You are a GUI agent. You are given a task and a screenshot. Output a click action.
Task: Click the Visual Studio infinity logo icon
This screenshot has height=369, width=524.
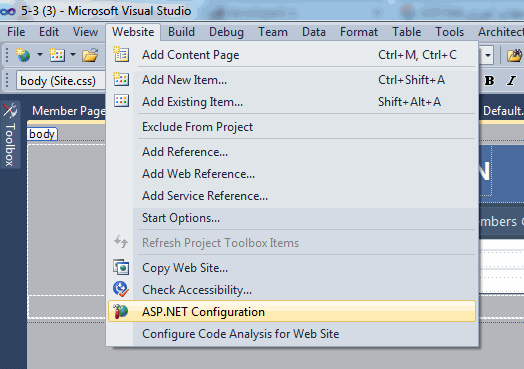[x=8, y=12]
